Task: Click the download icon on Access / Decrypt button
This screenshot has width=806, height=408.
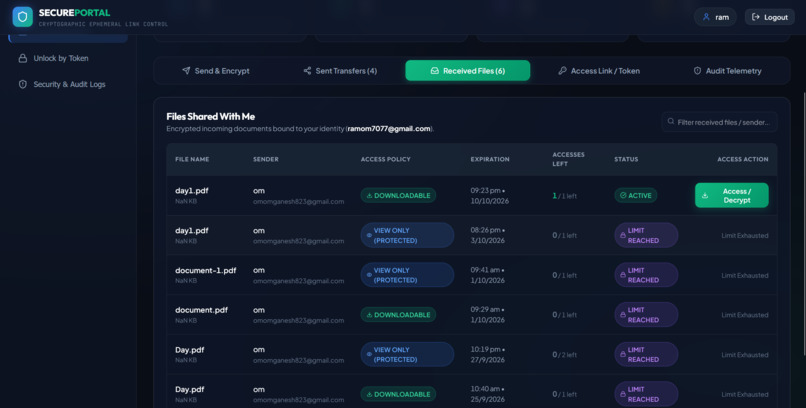Action: click(x=705, y=196)
